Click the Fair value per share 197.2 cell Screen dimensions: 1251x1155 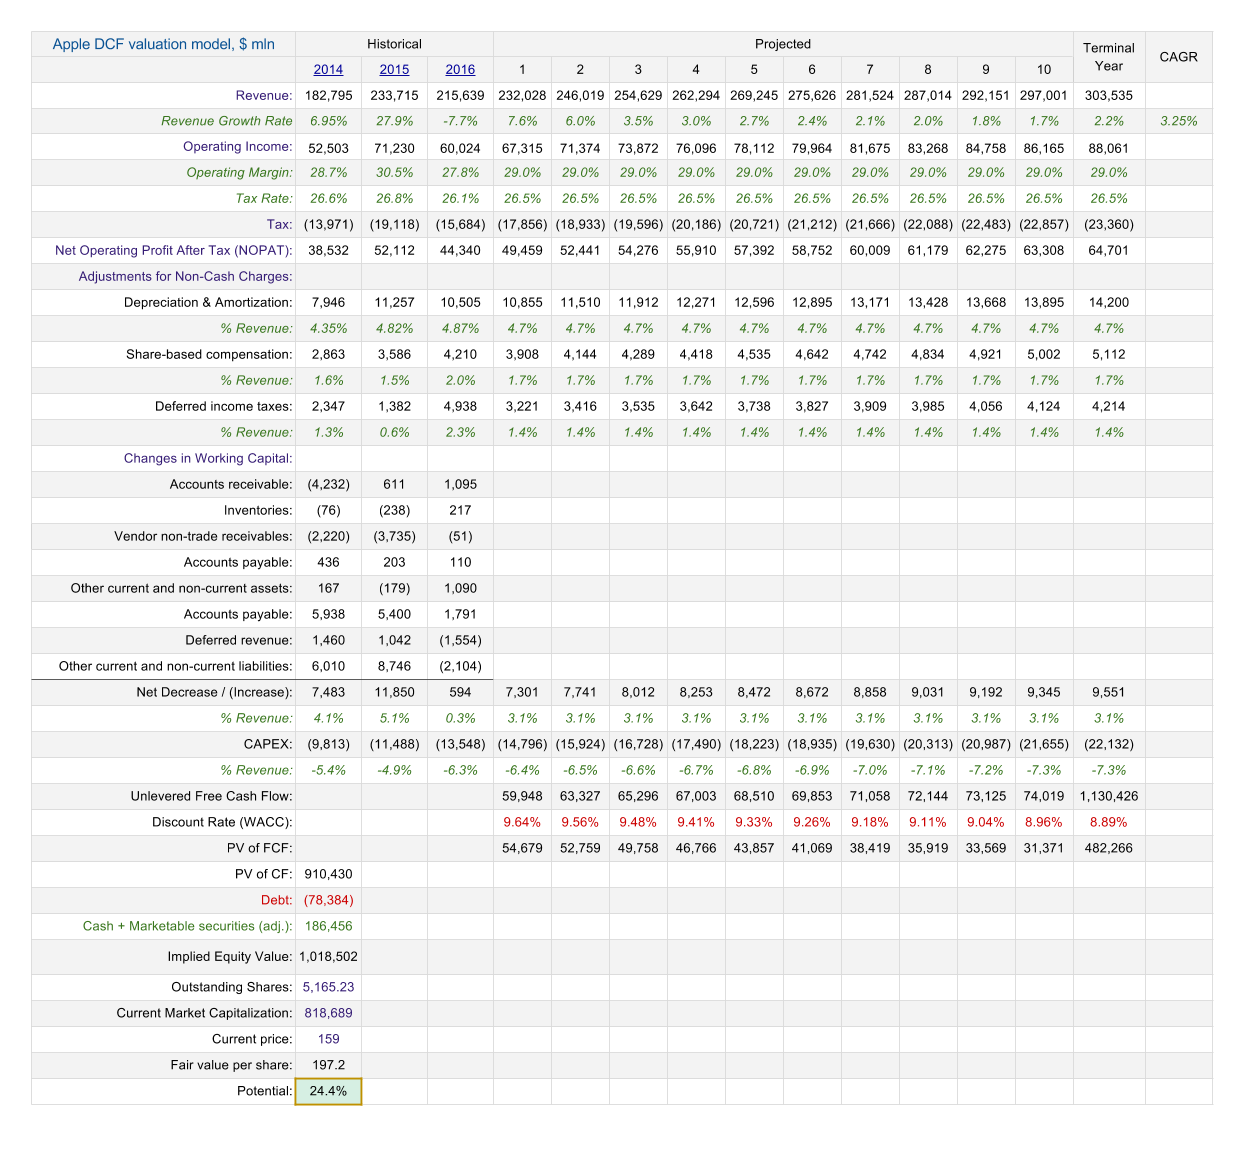point(328,1065)
